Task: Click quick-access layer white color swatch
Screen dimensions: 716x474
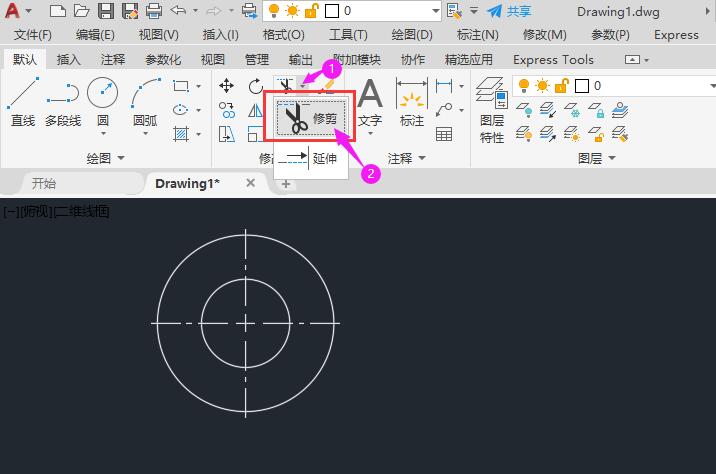Action: click(332, 11)
